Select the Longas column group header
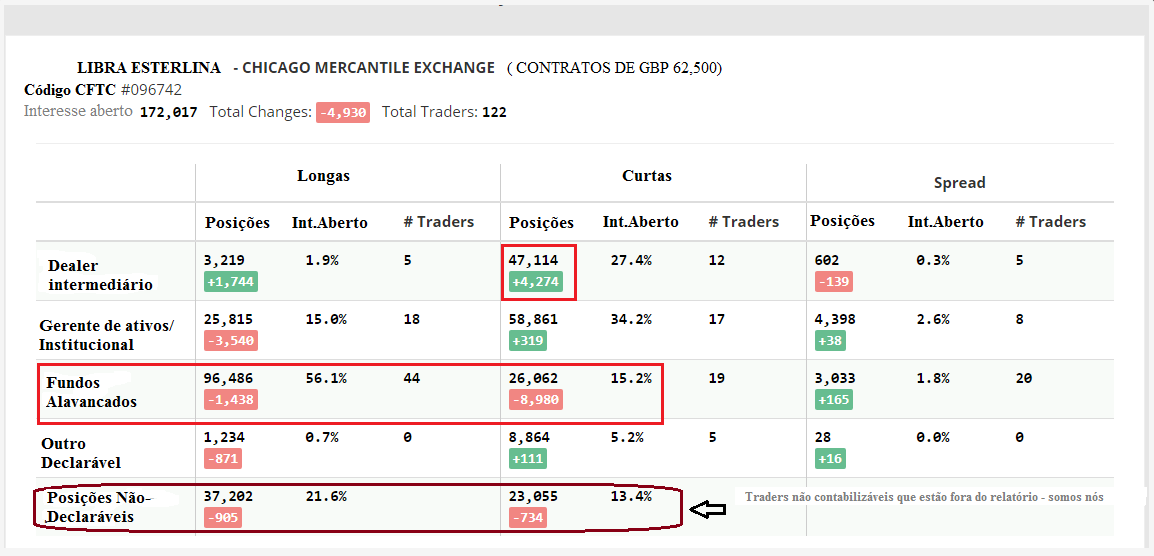 [x=323, y=176]
